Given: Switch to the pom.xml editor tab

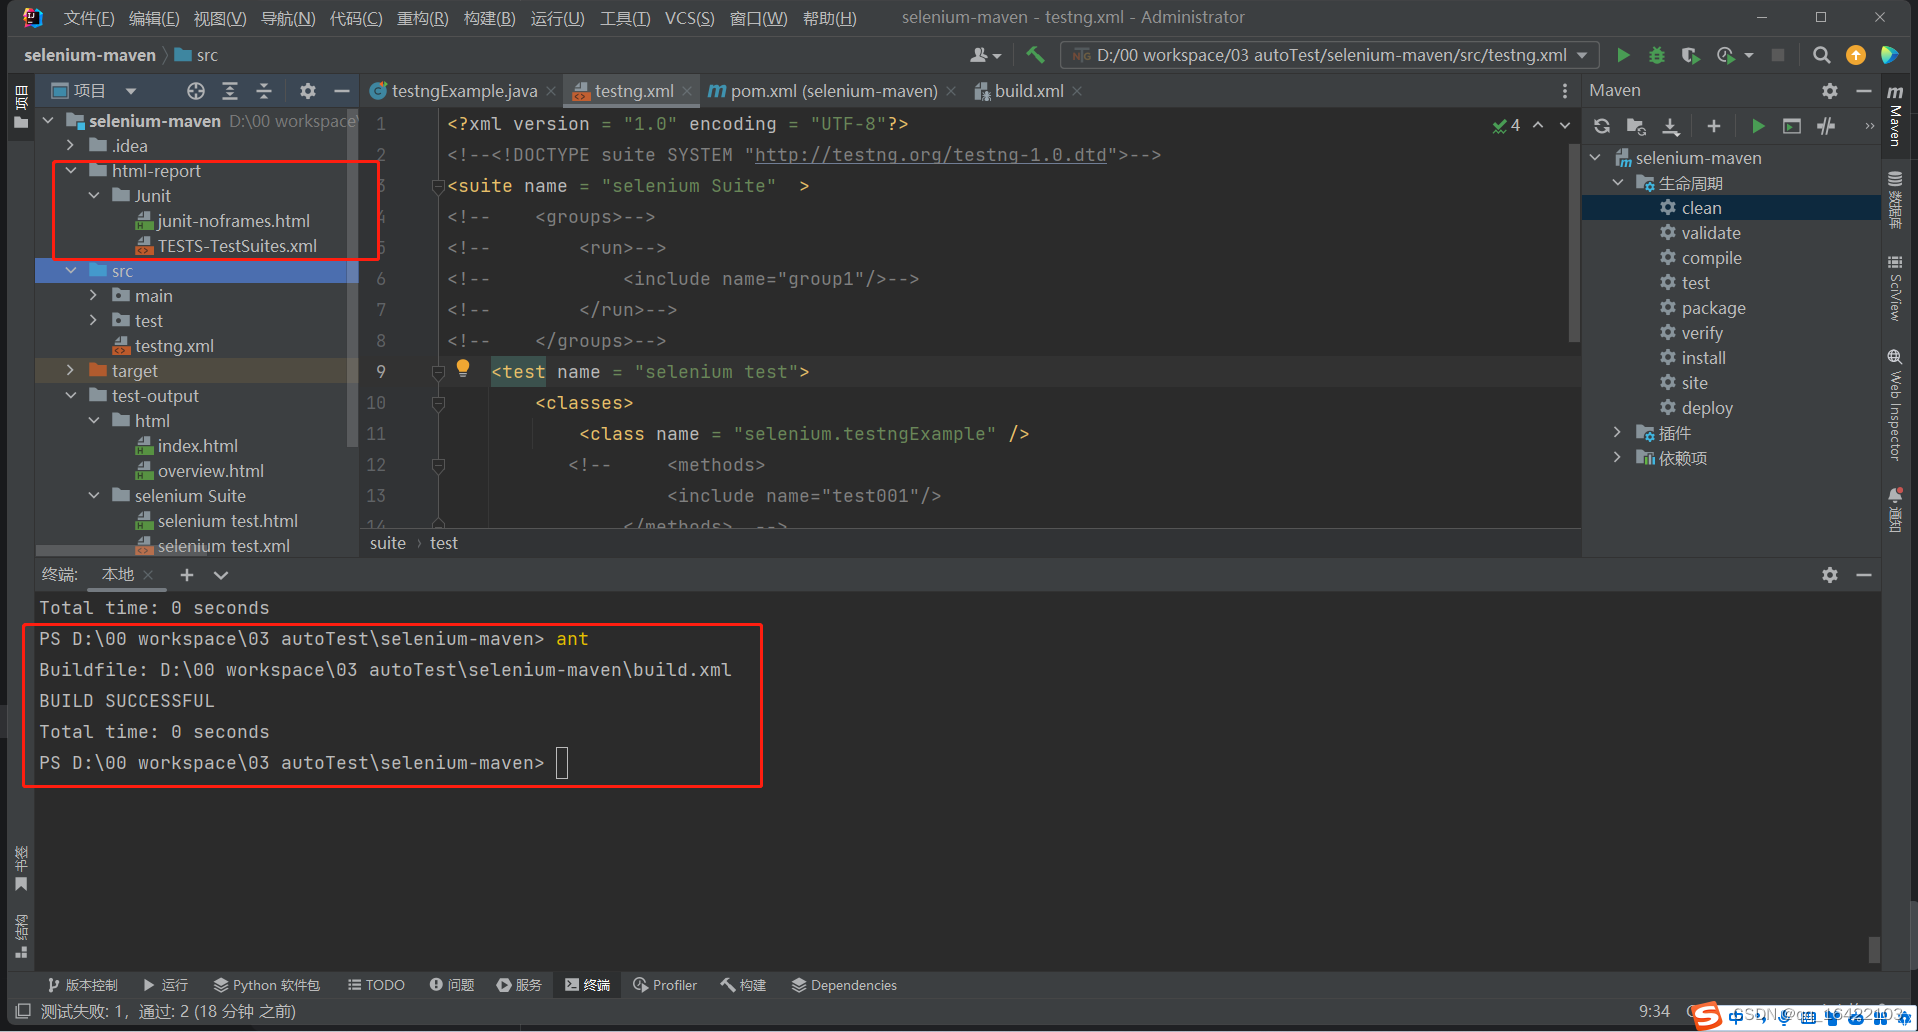Looking at the screenshot, I should click(x=834, y=90).
